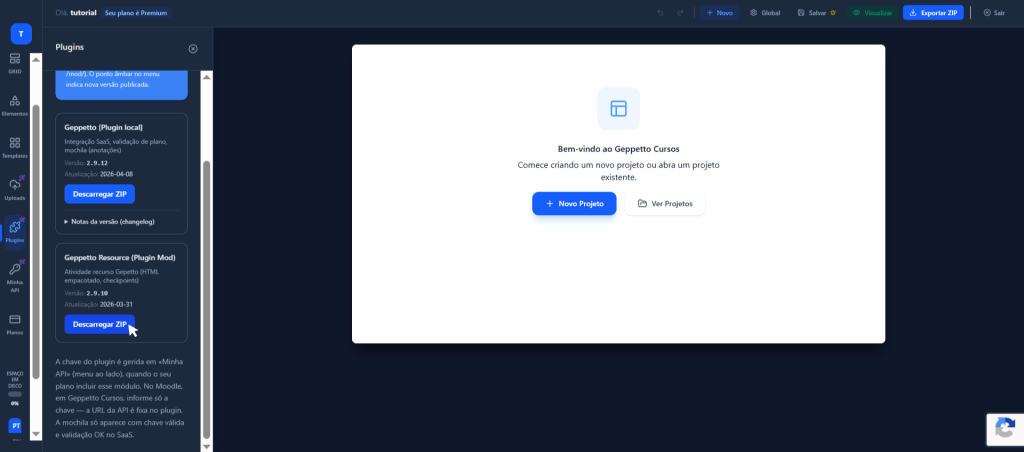Click the undo arrow in toolbar
Viewport: 1024px width, 452px height.
coord(660,13)
